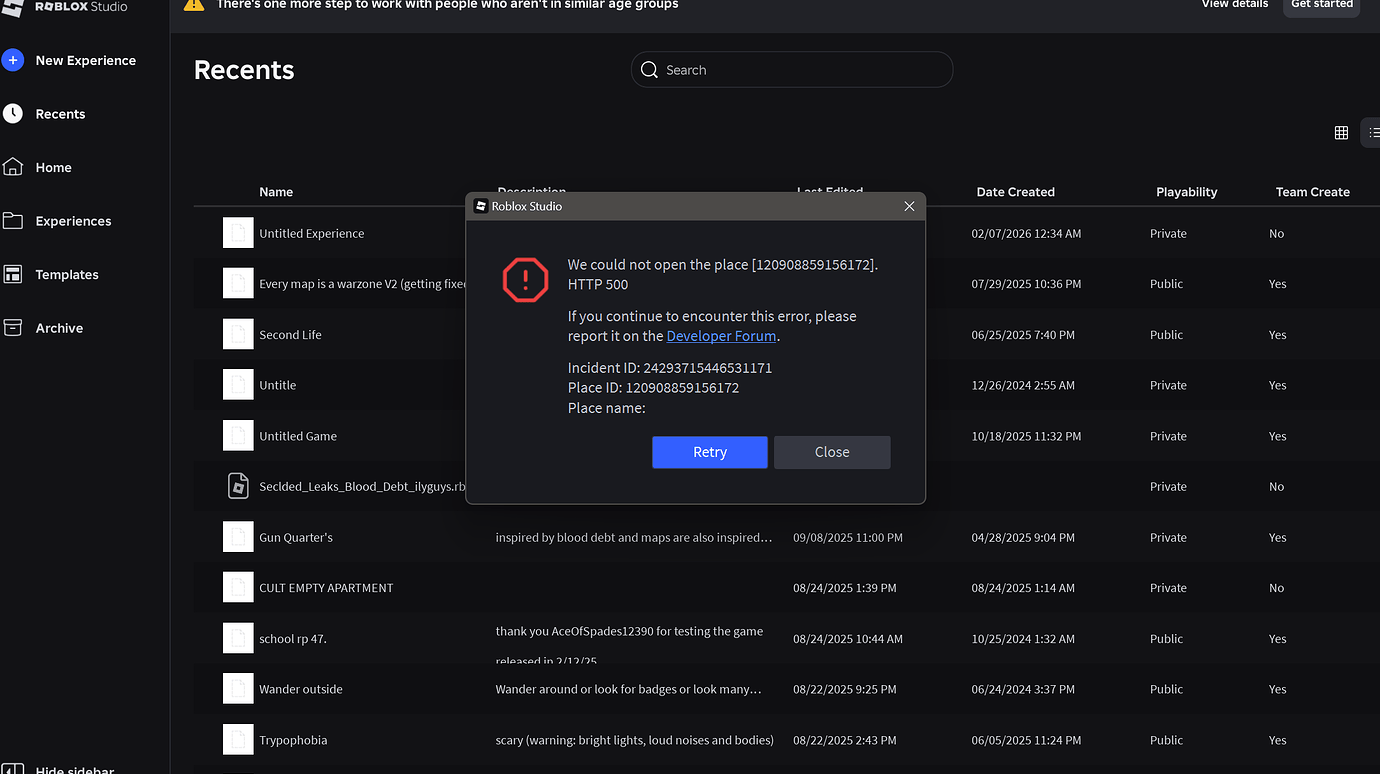Image resolution: width=1380 pixels, height=774 pixels.
Task: Click the New Experience plus icon
Action: pyautogui.click(x=13, y=60)
